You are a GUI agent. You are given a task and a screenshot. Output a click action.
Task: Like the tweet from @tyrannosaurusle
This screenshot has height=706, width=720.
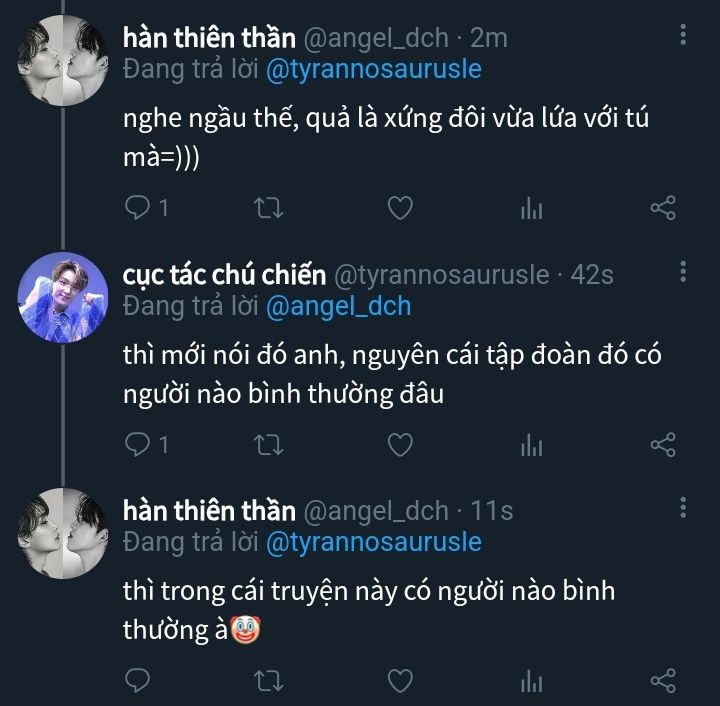[400, 444]
